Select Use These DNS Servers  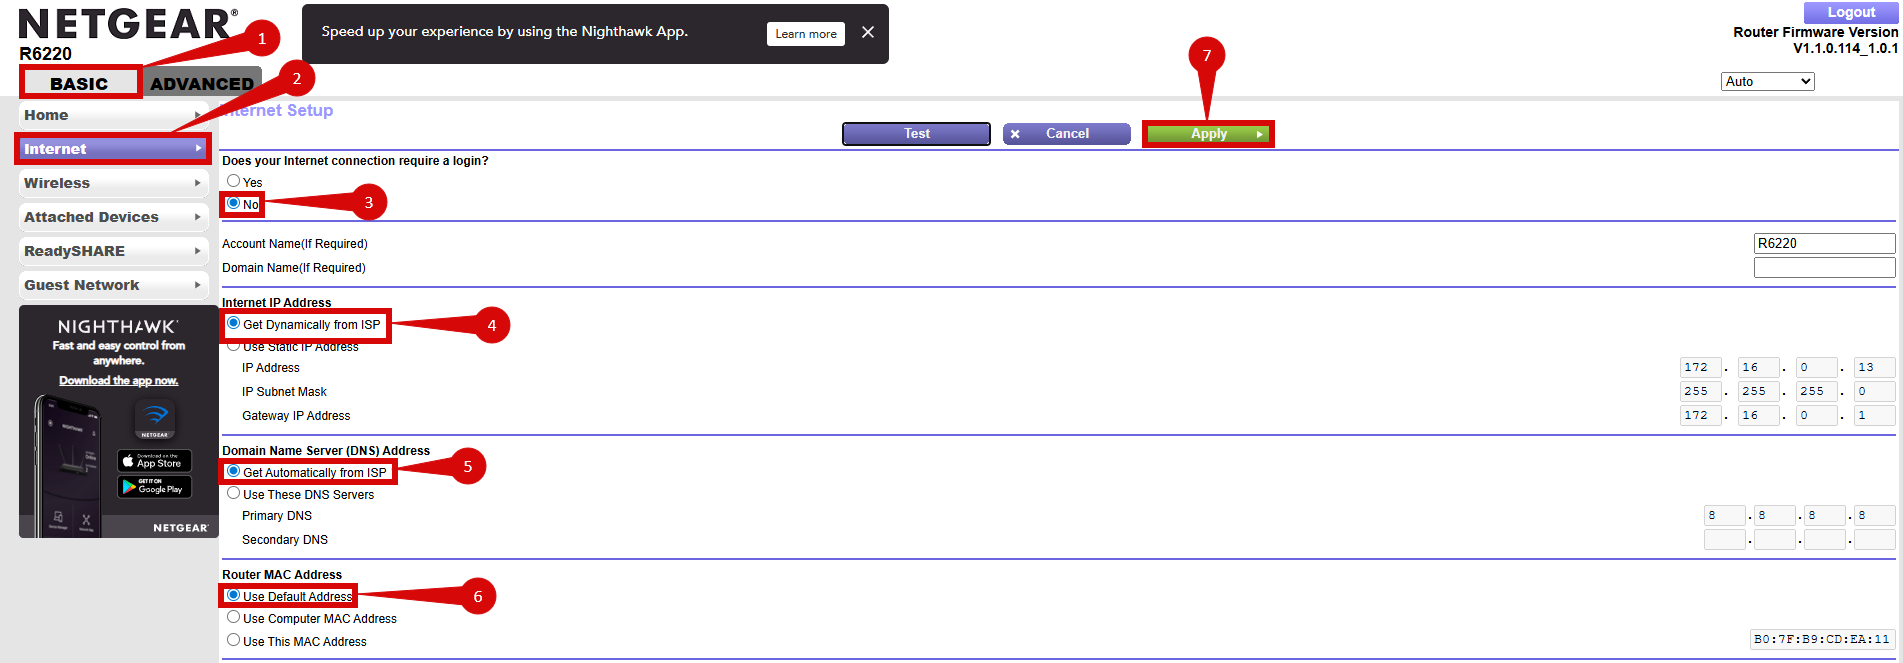(233, 493)
